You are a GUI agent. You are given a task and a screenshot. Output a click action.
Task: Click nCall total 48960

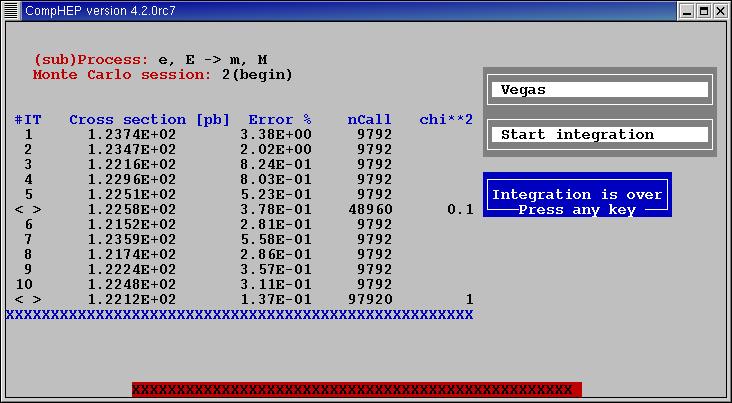pos(370,209)
